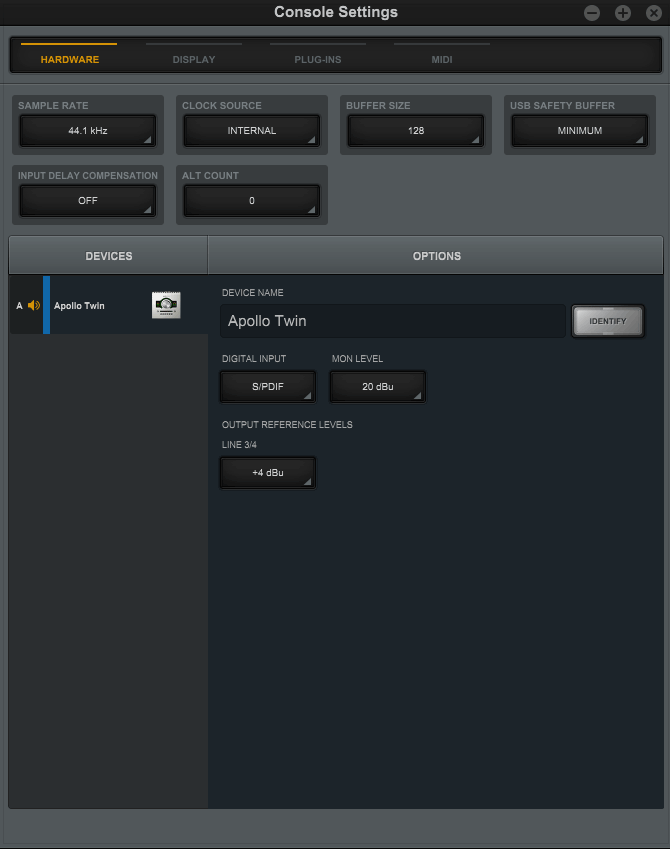
Task: Maximize the Console Settings window with plus icon
Action: tap(623, 13)
